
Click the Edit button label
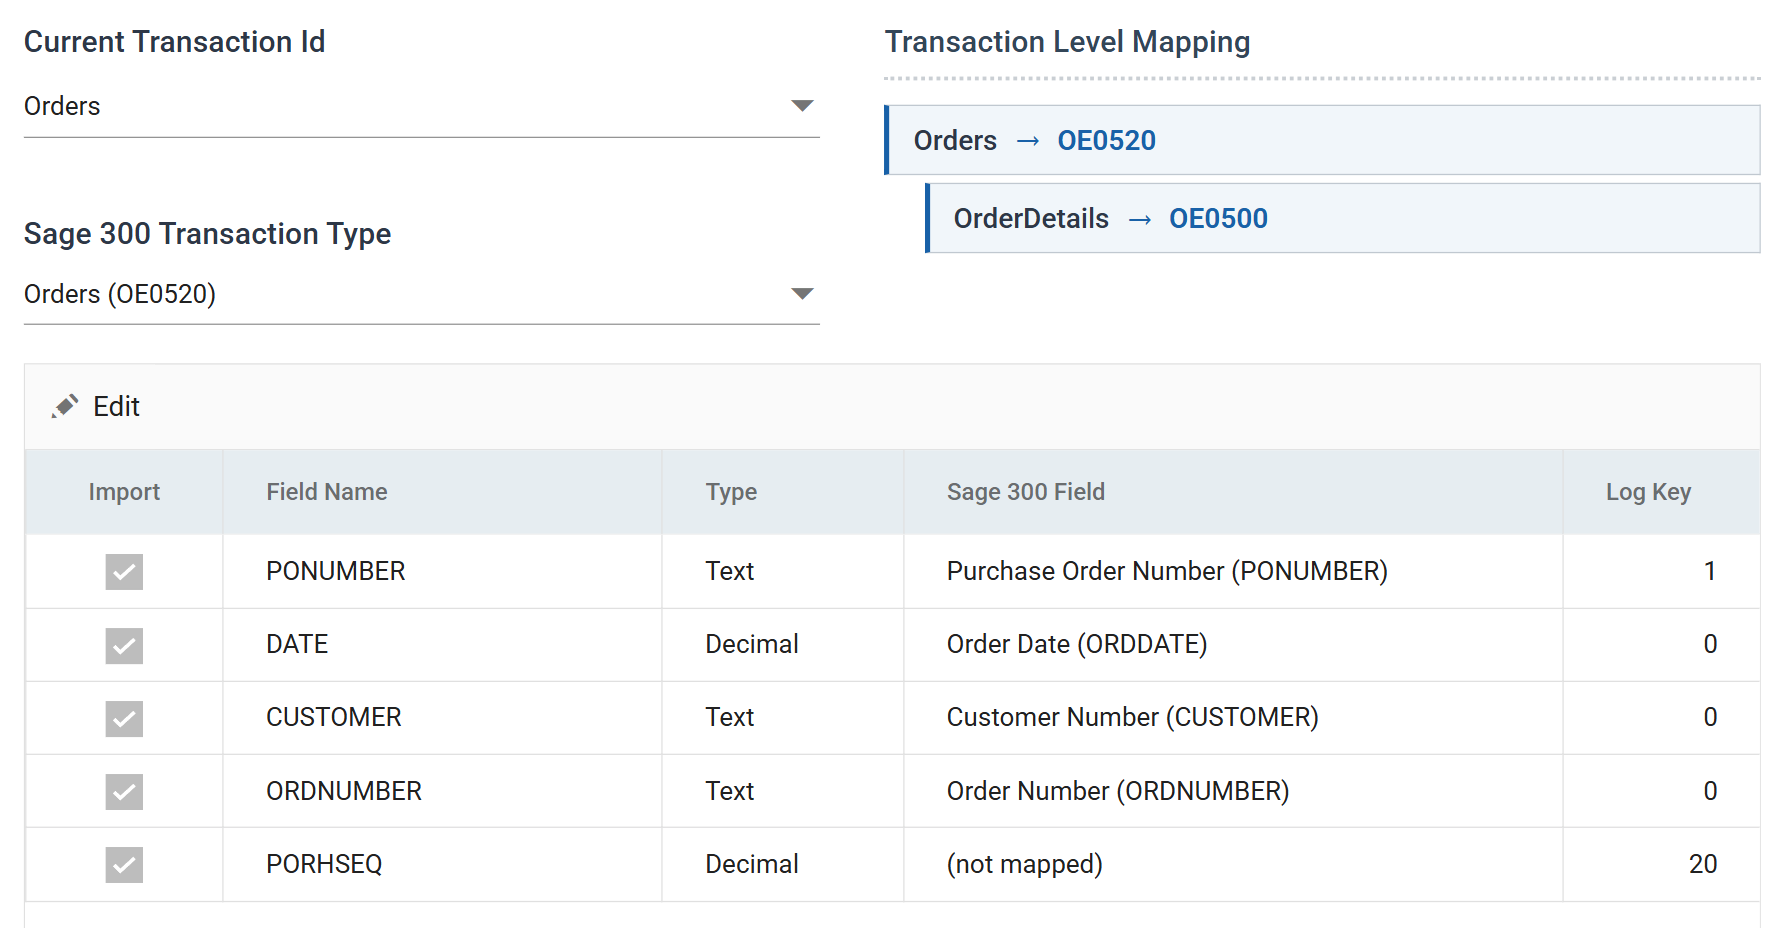tap(116, 406)
